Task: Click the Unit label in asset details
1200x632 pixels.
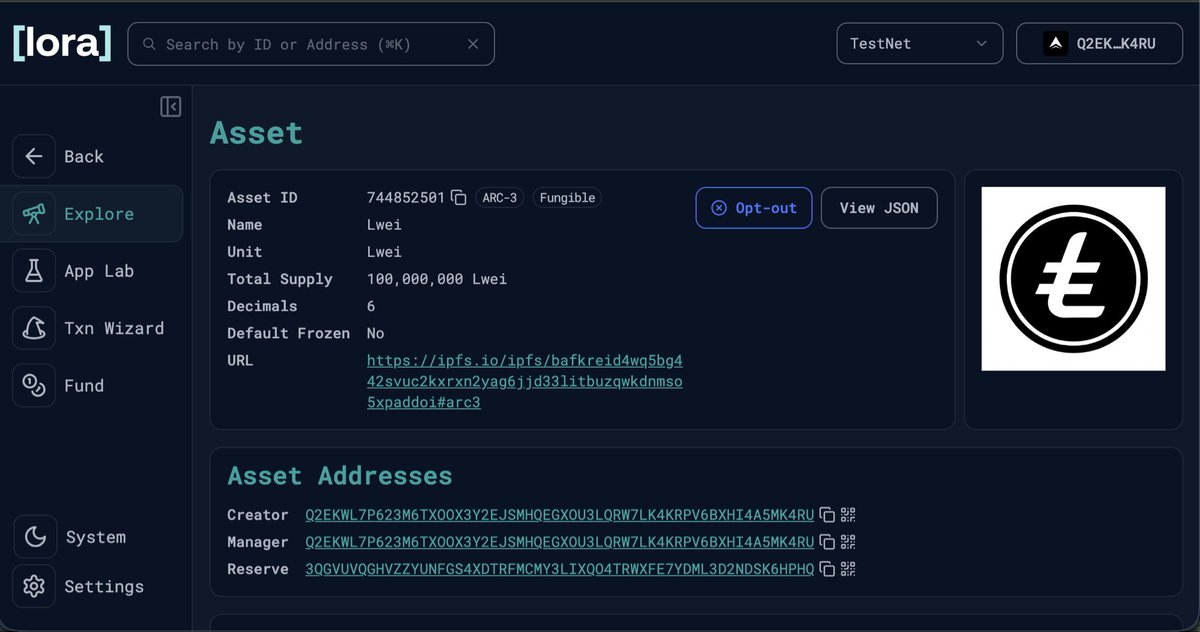Action: click(x=245, y=252)
